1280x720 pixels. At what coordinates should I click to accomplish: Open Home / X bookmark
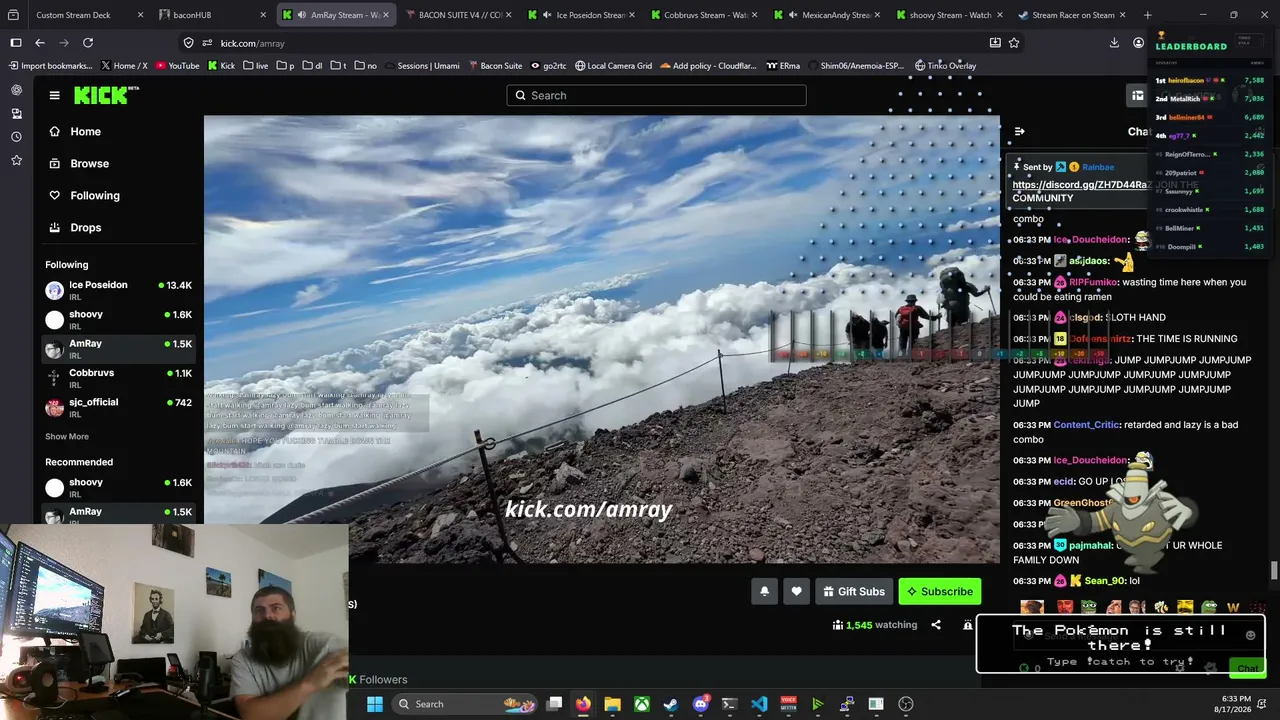click(x=124, y=66)
